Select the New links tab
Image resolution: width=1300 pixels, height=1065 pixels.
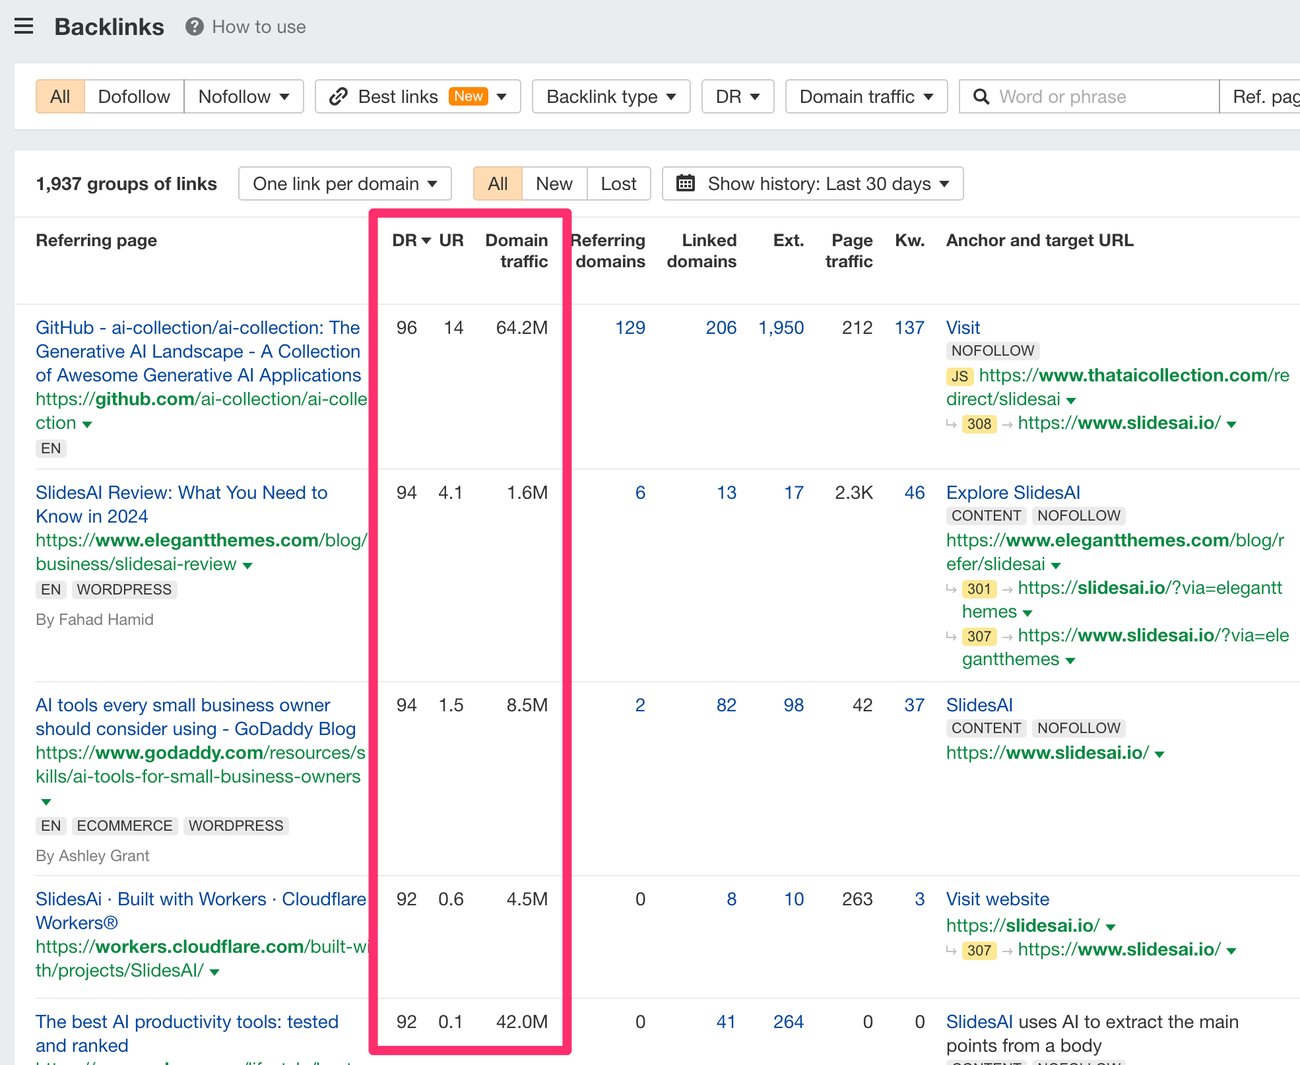(554, 184)
